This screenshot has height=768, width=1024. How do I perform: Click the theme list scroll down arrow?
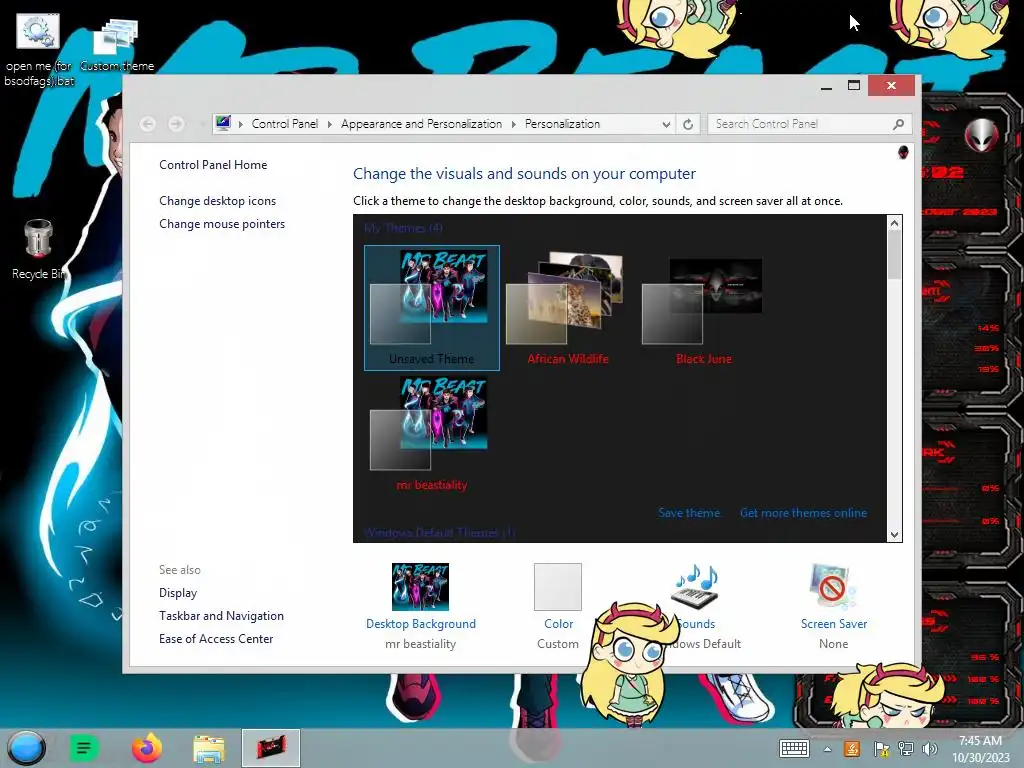coord(894,534)
